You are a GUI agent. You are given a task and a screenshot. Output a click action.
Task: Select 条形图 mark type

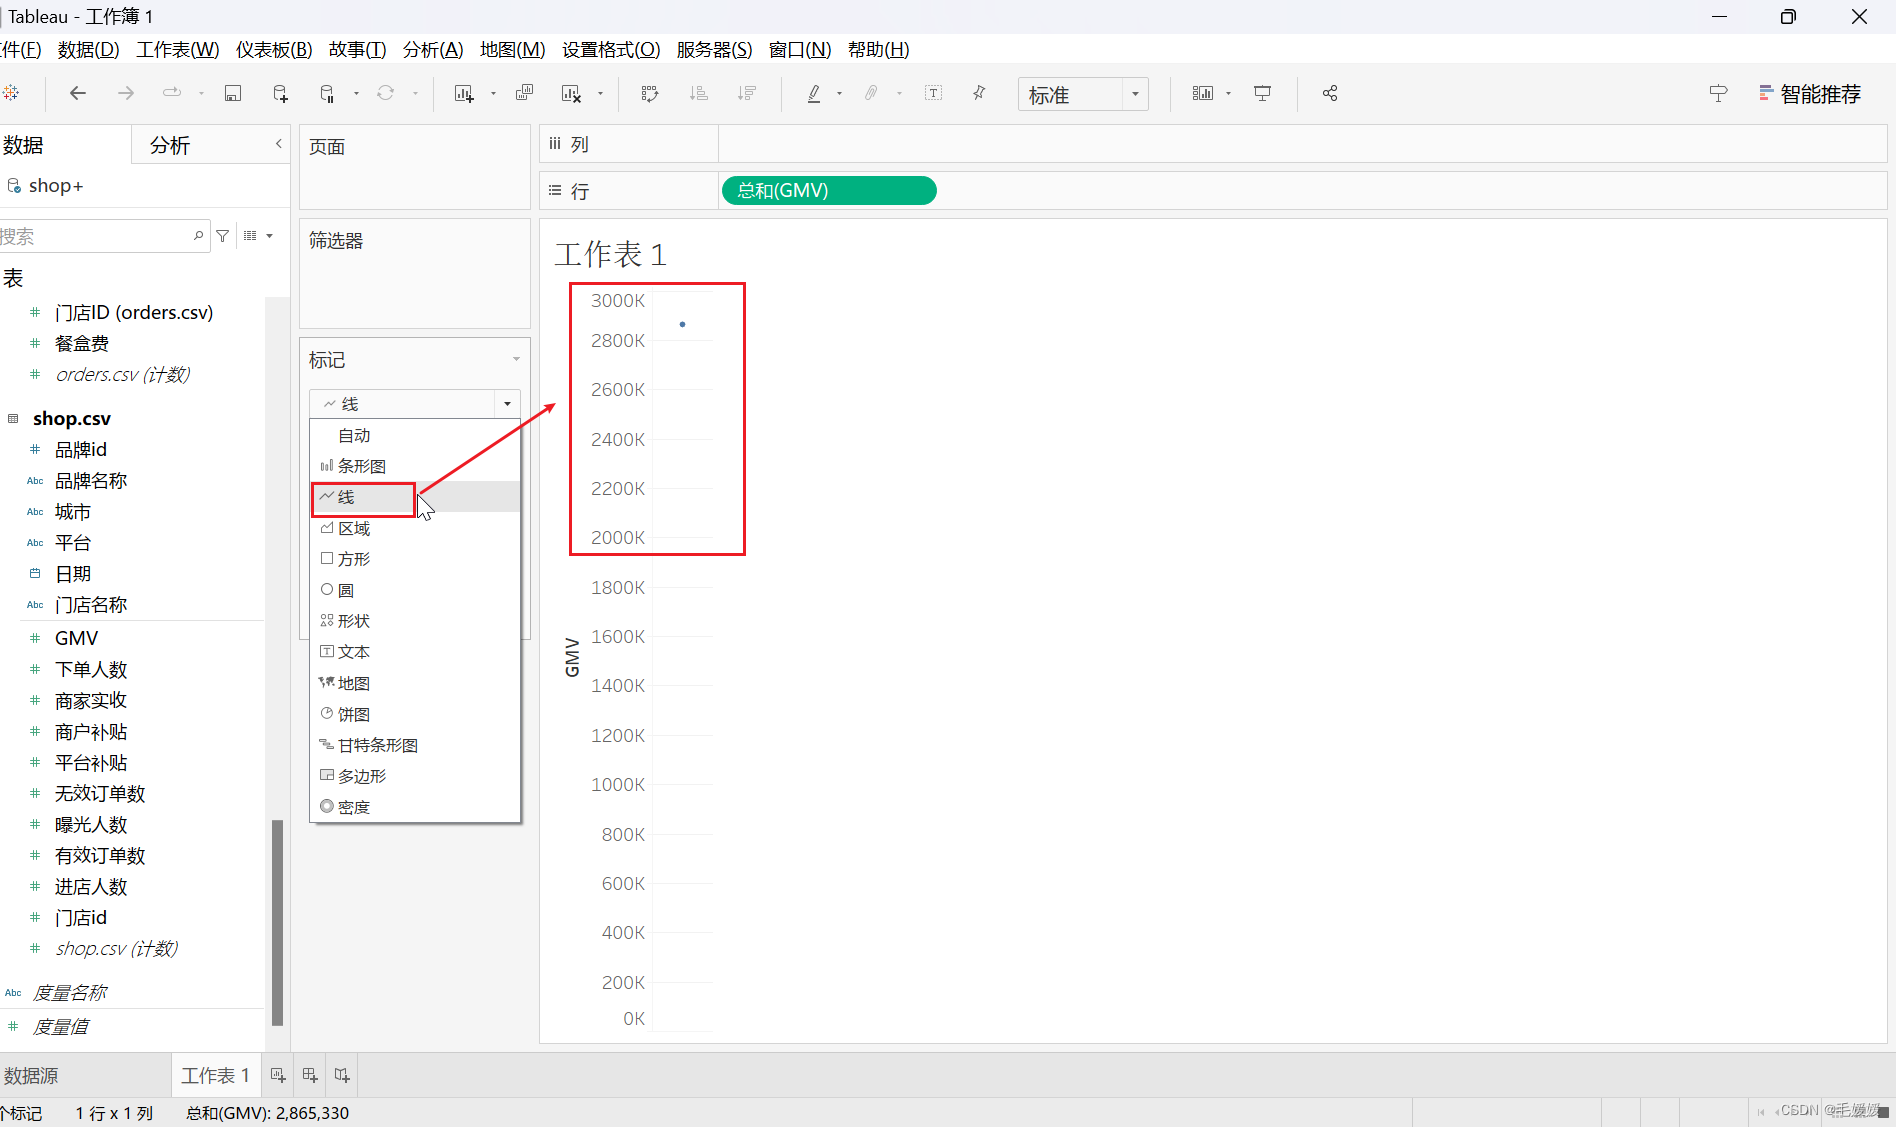pos(415,466)
